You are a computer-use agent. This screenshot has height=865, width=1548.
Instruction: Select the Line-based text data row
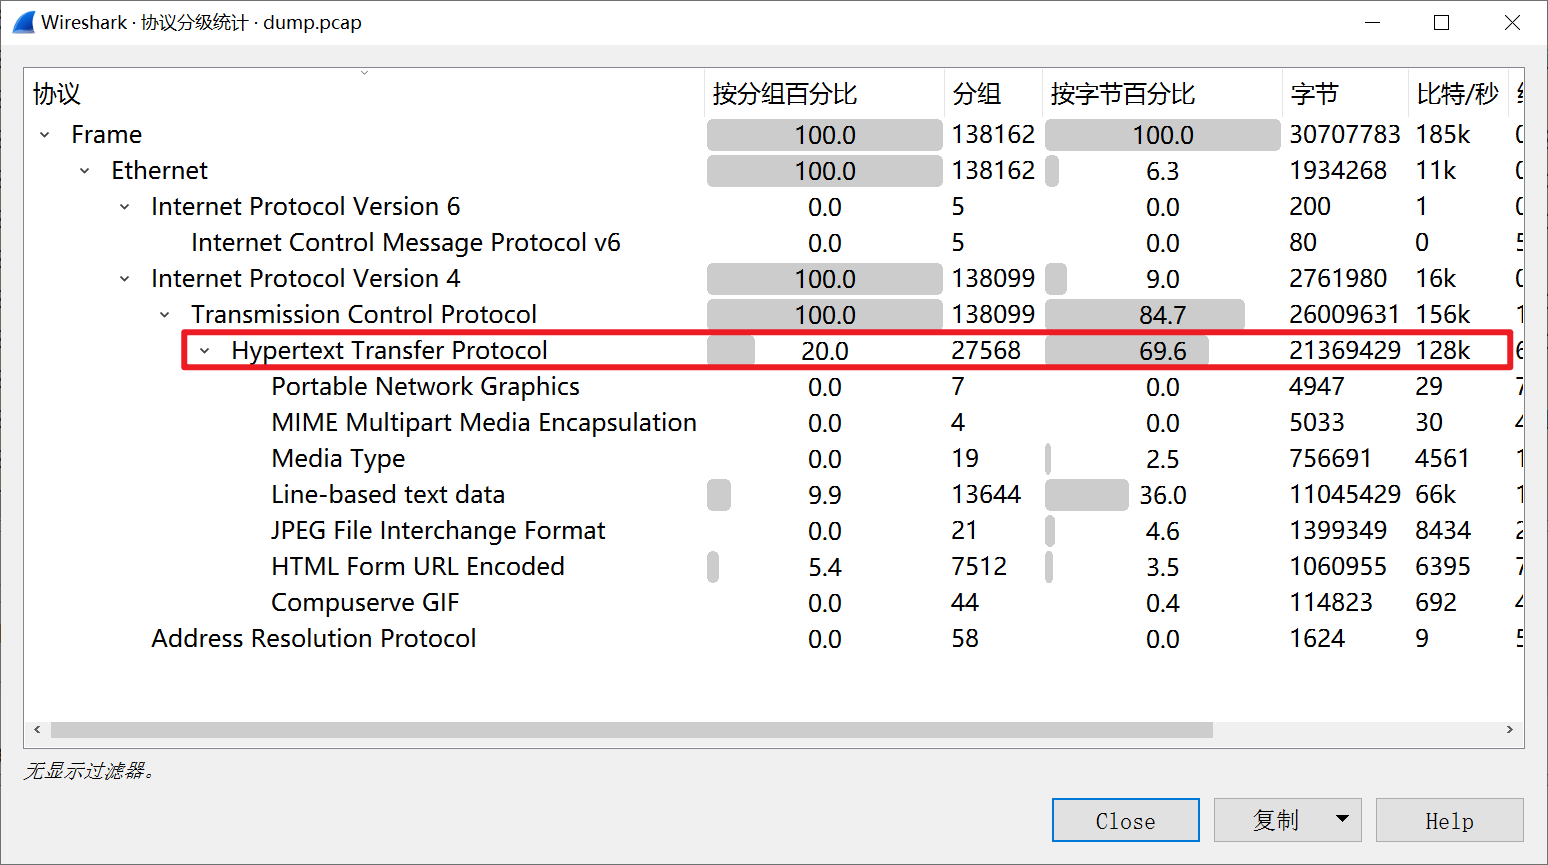388,495
